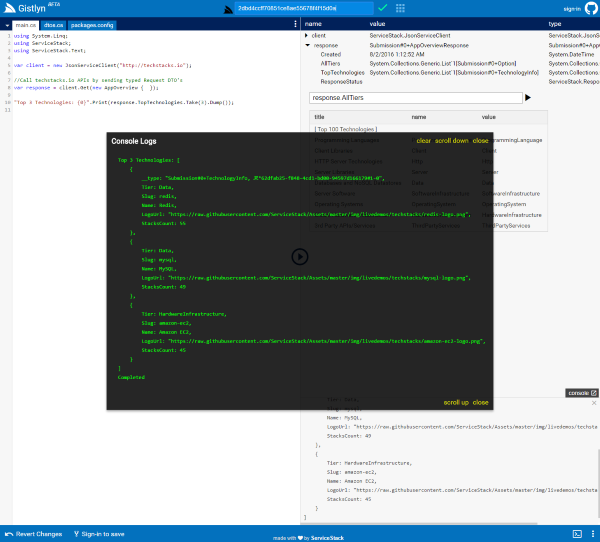Click the GitHub sign-in icon
600x542 pixels.
coord(591,8)
